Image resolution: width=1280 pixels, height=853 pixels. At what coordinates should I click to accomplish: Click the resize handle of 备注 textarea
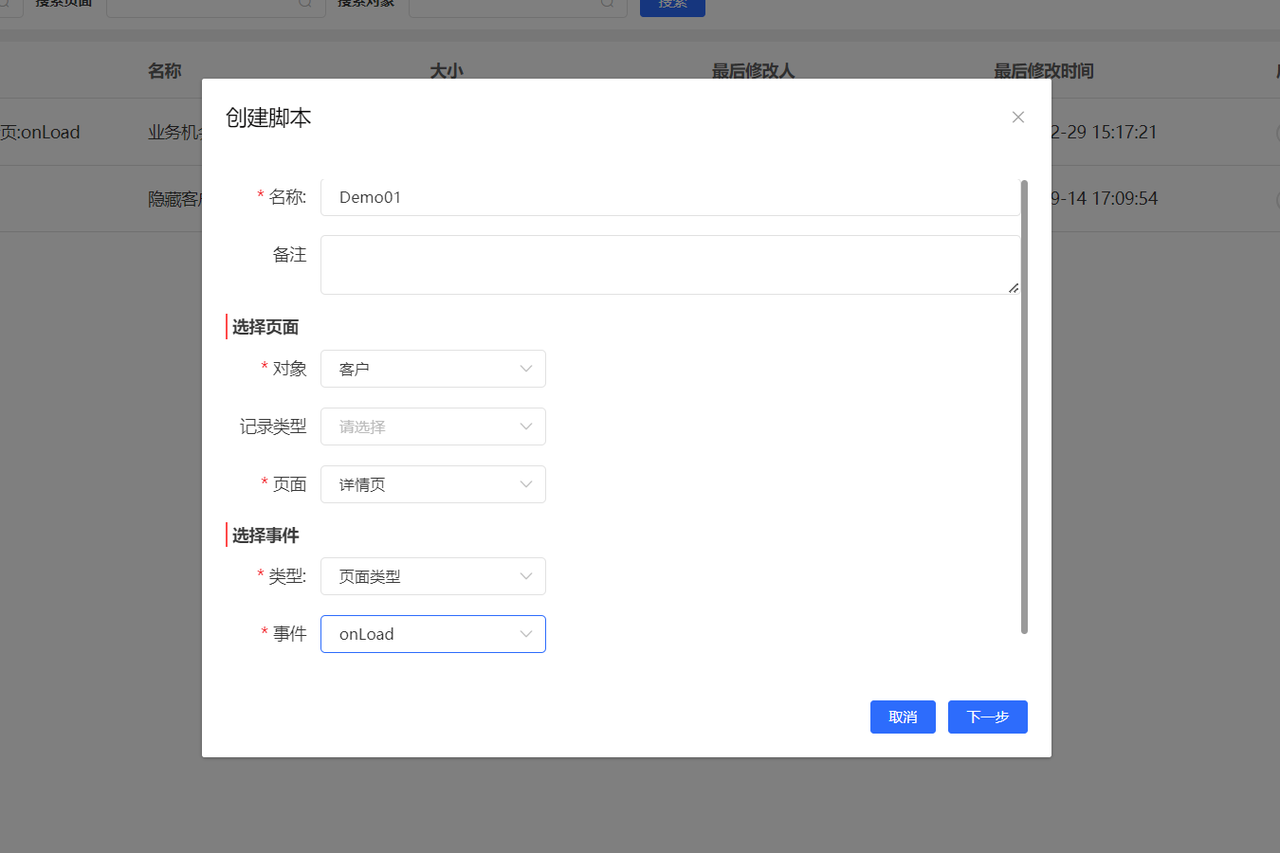tap(1013, 288)
